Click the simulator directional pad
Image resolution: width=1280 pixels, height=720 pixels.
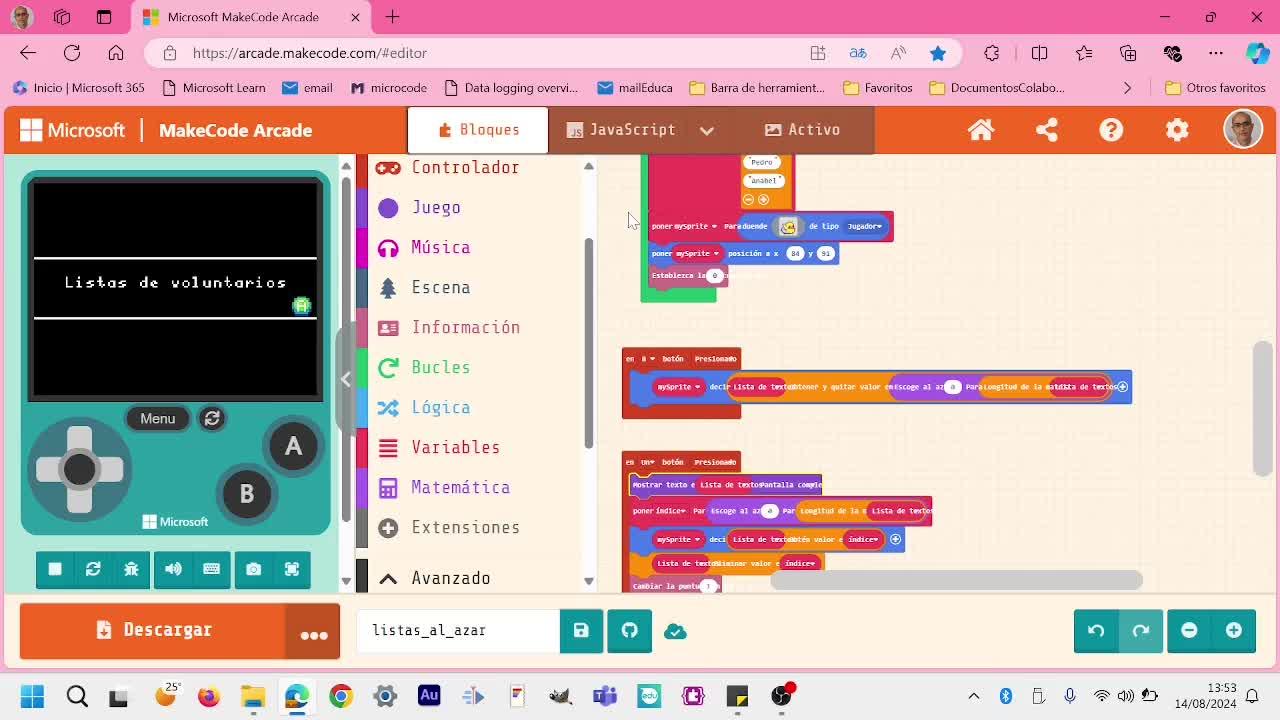coord(79,469)
